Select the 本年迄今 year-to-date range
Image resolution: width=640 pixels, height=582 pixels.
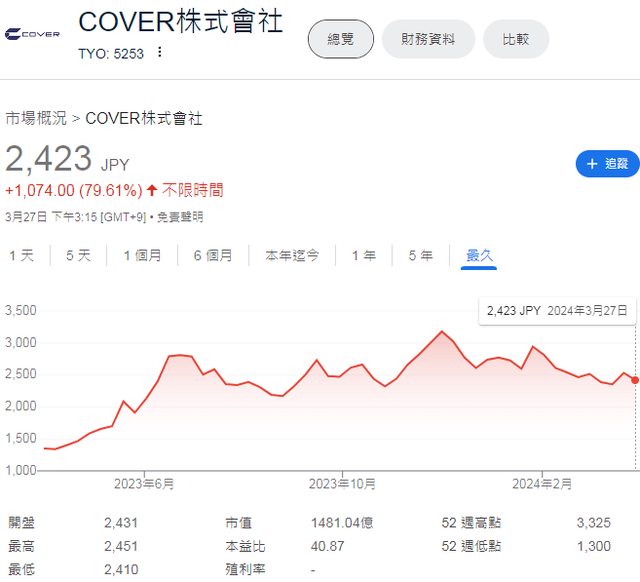pos(292,255)
